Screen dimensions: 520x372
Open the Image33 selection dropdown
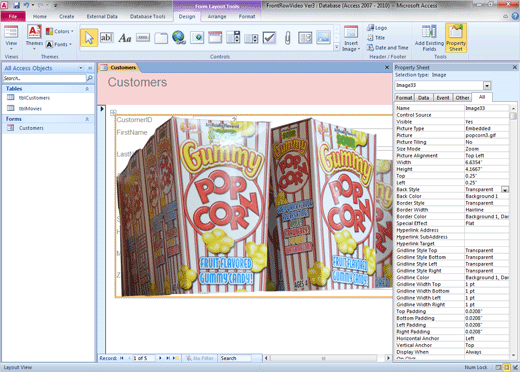pyautogui.click(x=487, y=86)
